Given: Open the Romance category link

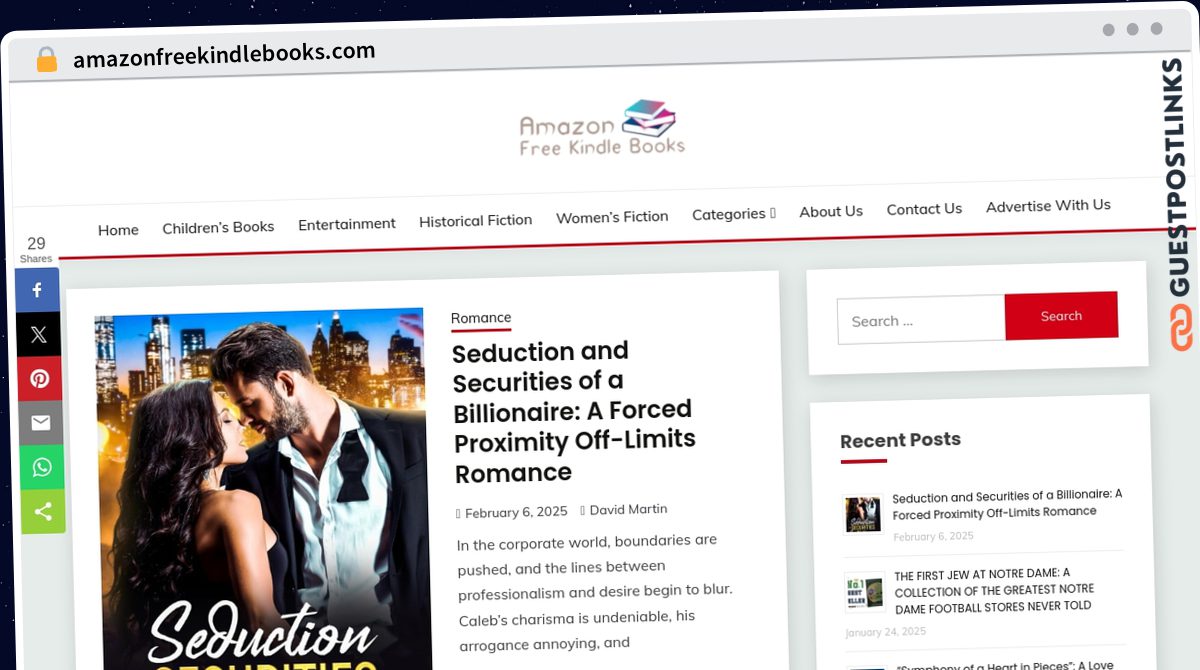Looking at the screenshot, I should point(481,318).
